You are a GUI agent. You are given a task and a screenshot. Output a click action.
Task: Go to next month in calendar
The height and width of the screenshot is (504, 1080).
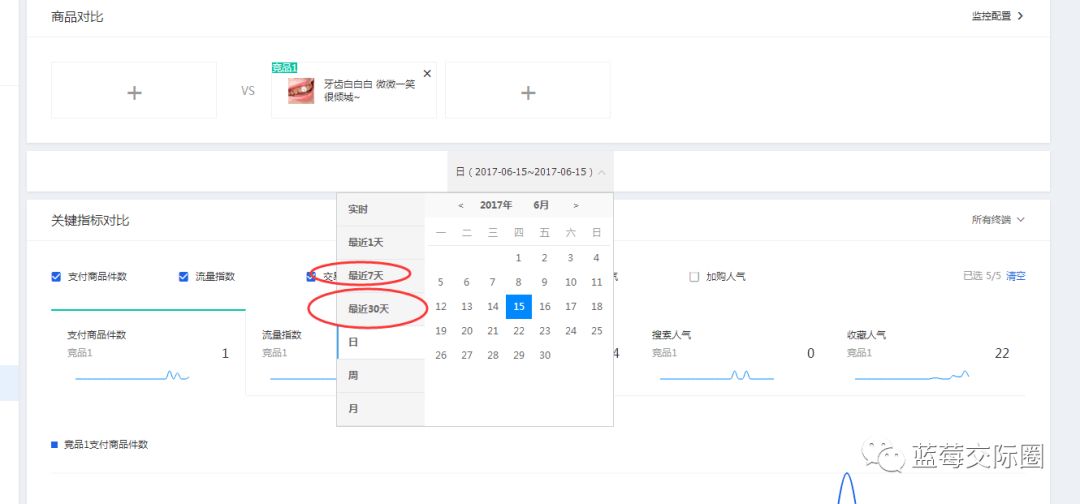click(576, 205)
